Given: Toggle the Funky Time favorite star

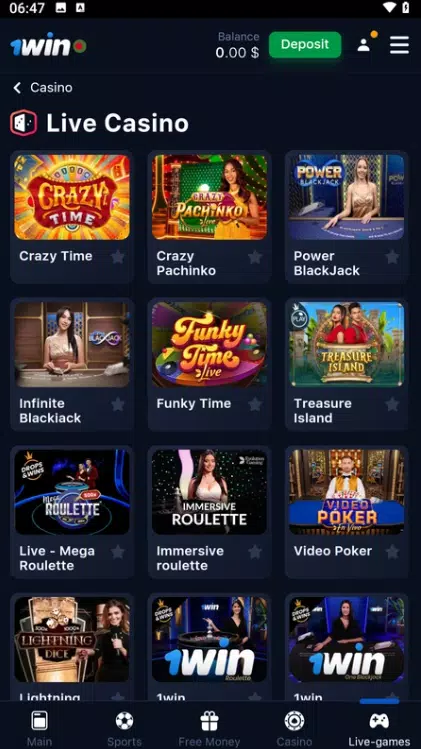Looking at the screenshot, I should [x=255, y=405].
